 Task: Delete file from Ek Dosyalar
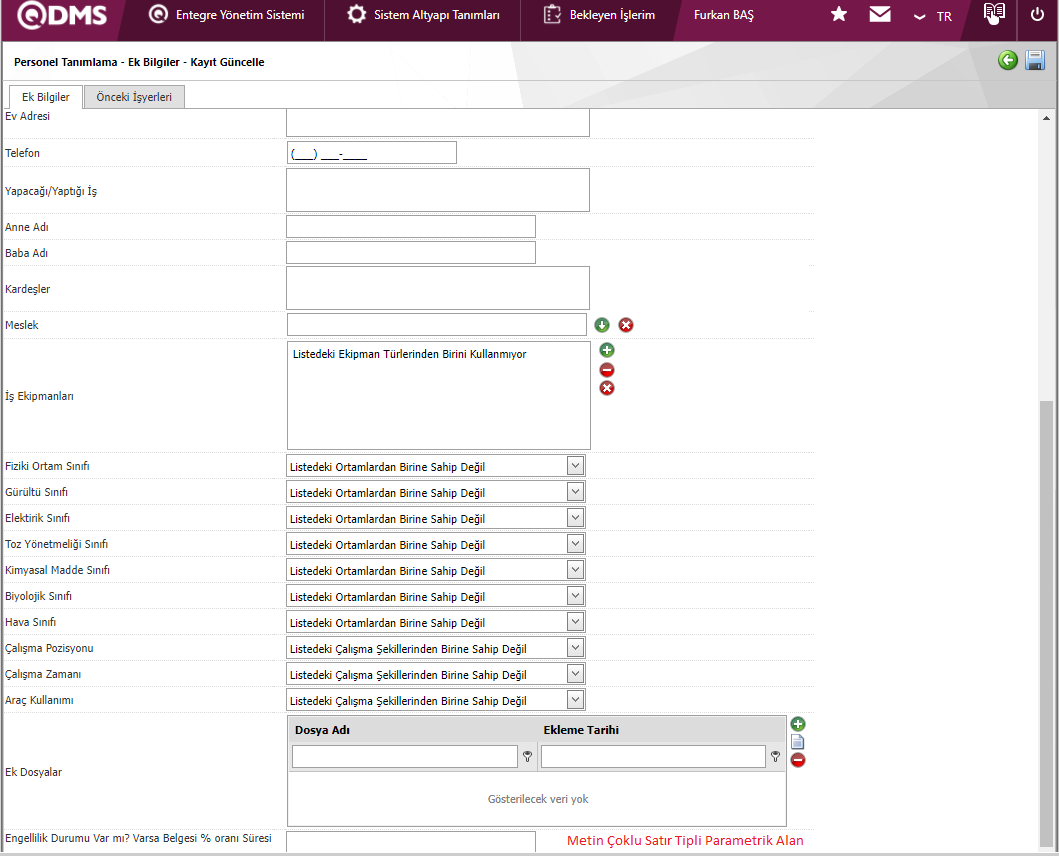(x=798, y=760)
